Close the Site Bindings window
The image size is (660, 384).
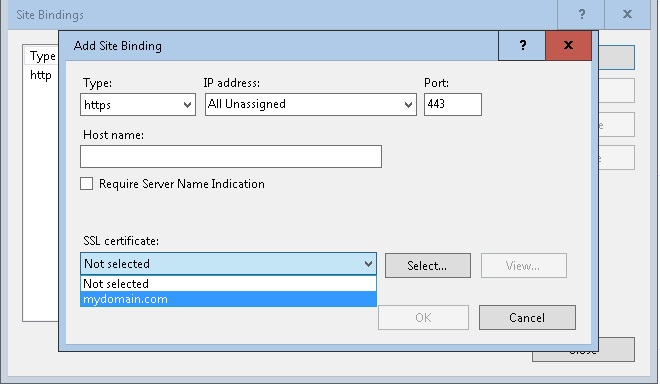[627, 14]
